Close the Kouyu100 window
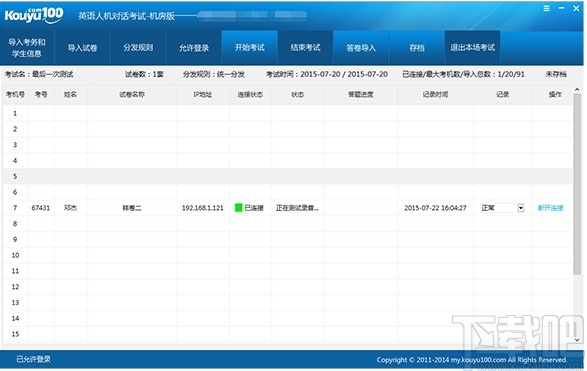The width and height of the screenshot is (587, 371). pos(576,8)
